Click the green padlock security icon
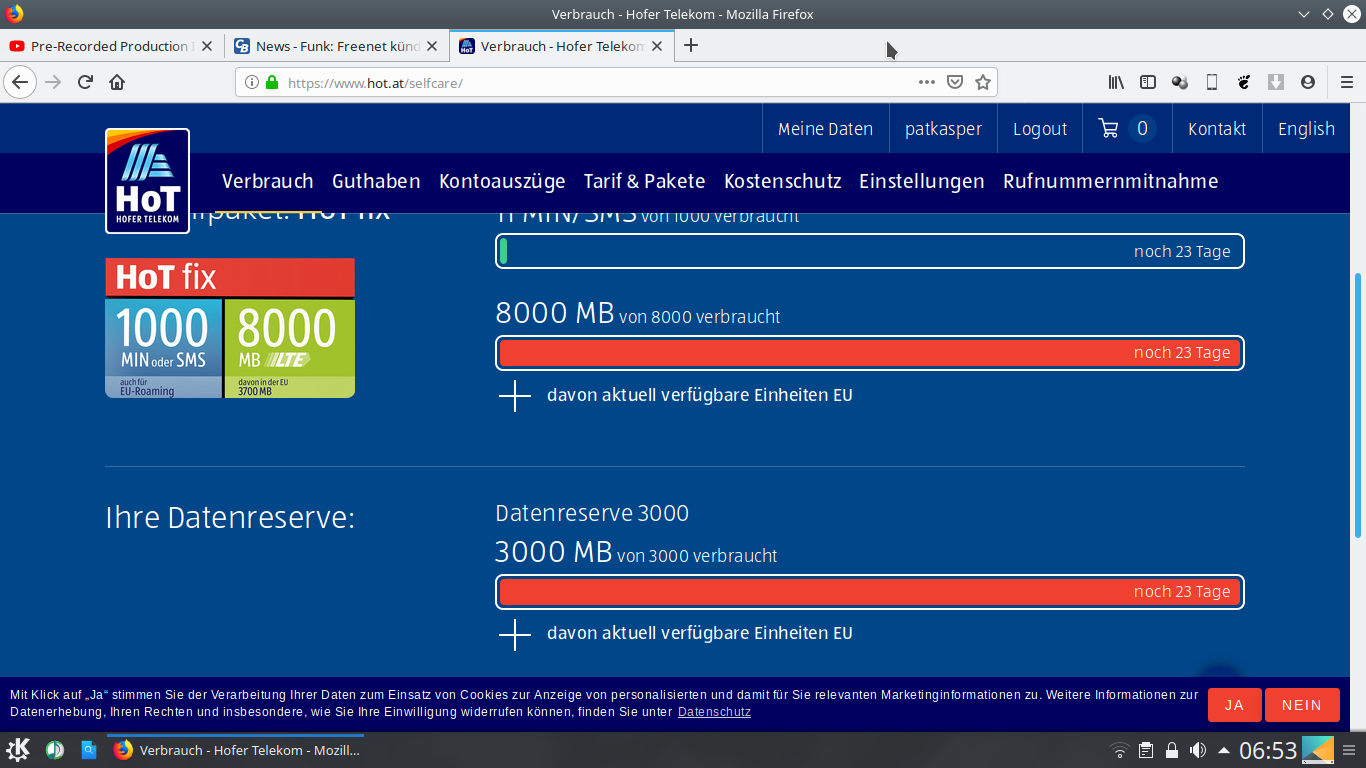The image size is (1366, 768). (x=271, y=82)
